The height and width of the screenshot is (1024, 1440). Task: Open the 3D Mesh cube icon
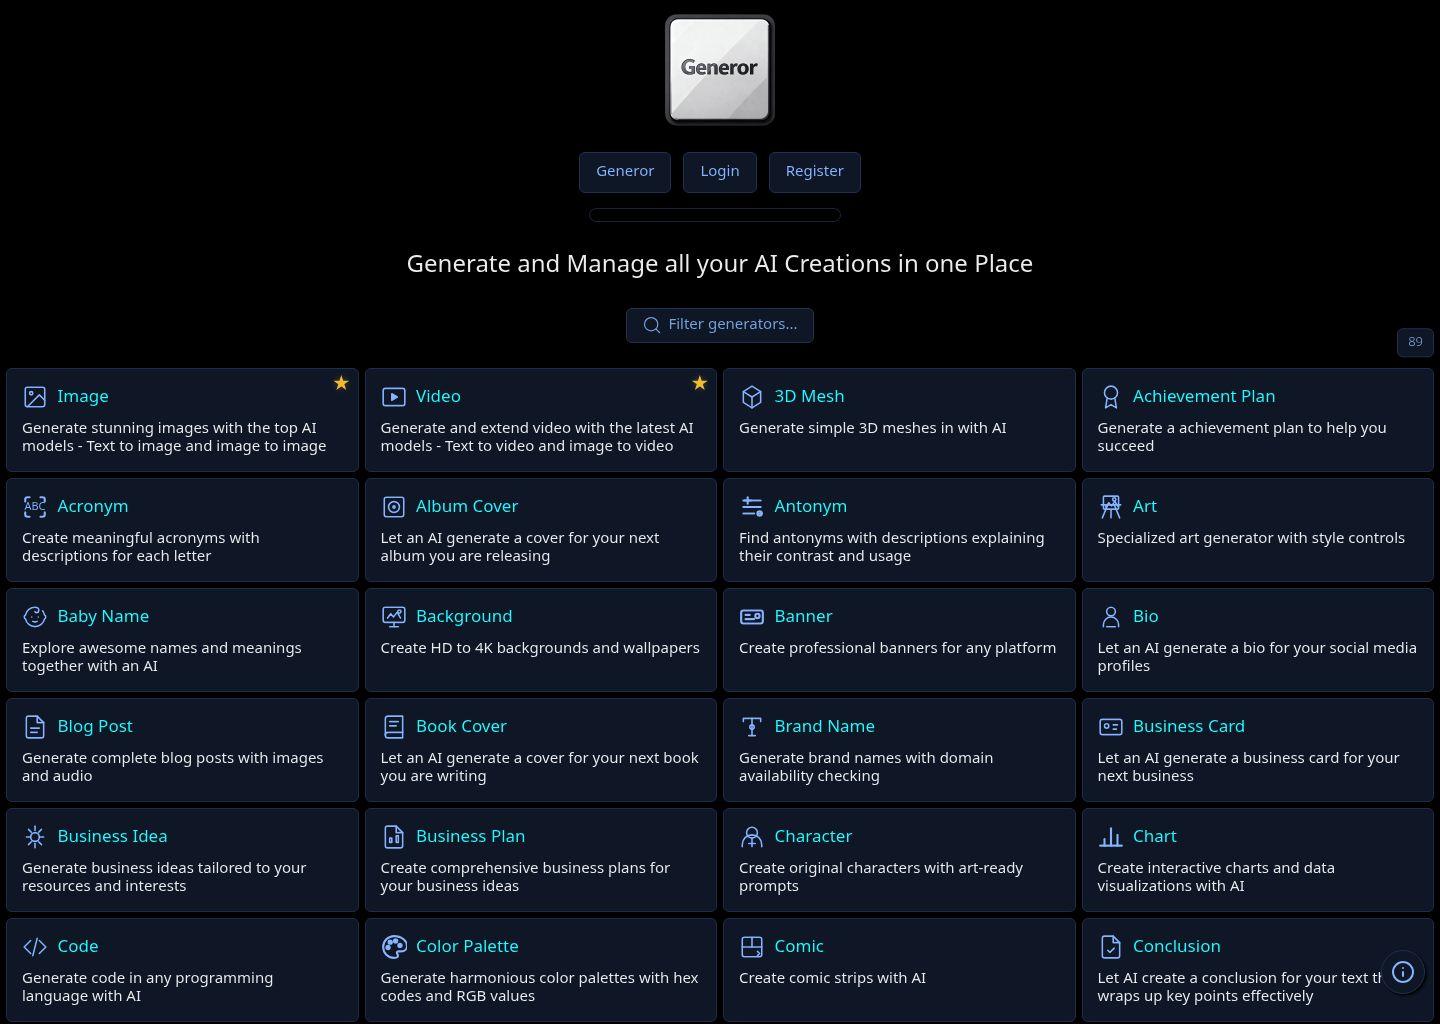pyautogui.click(x=752, y=397)
